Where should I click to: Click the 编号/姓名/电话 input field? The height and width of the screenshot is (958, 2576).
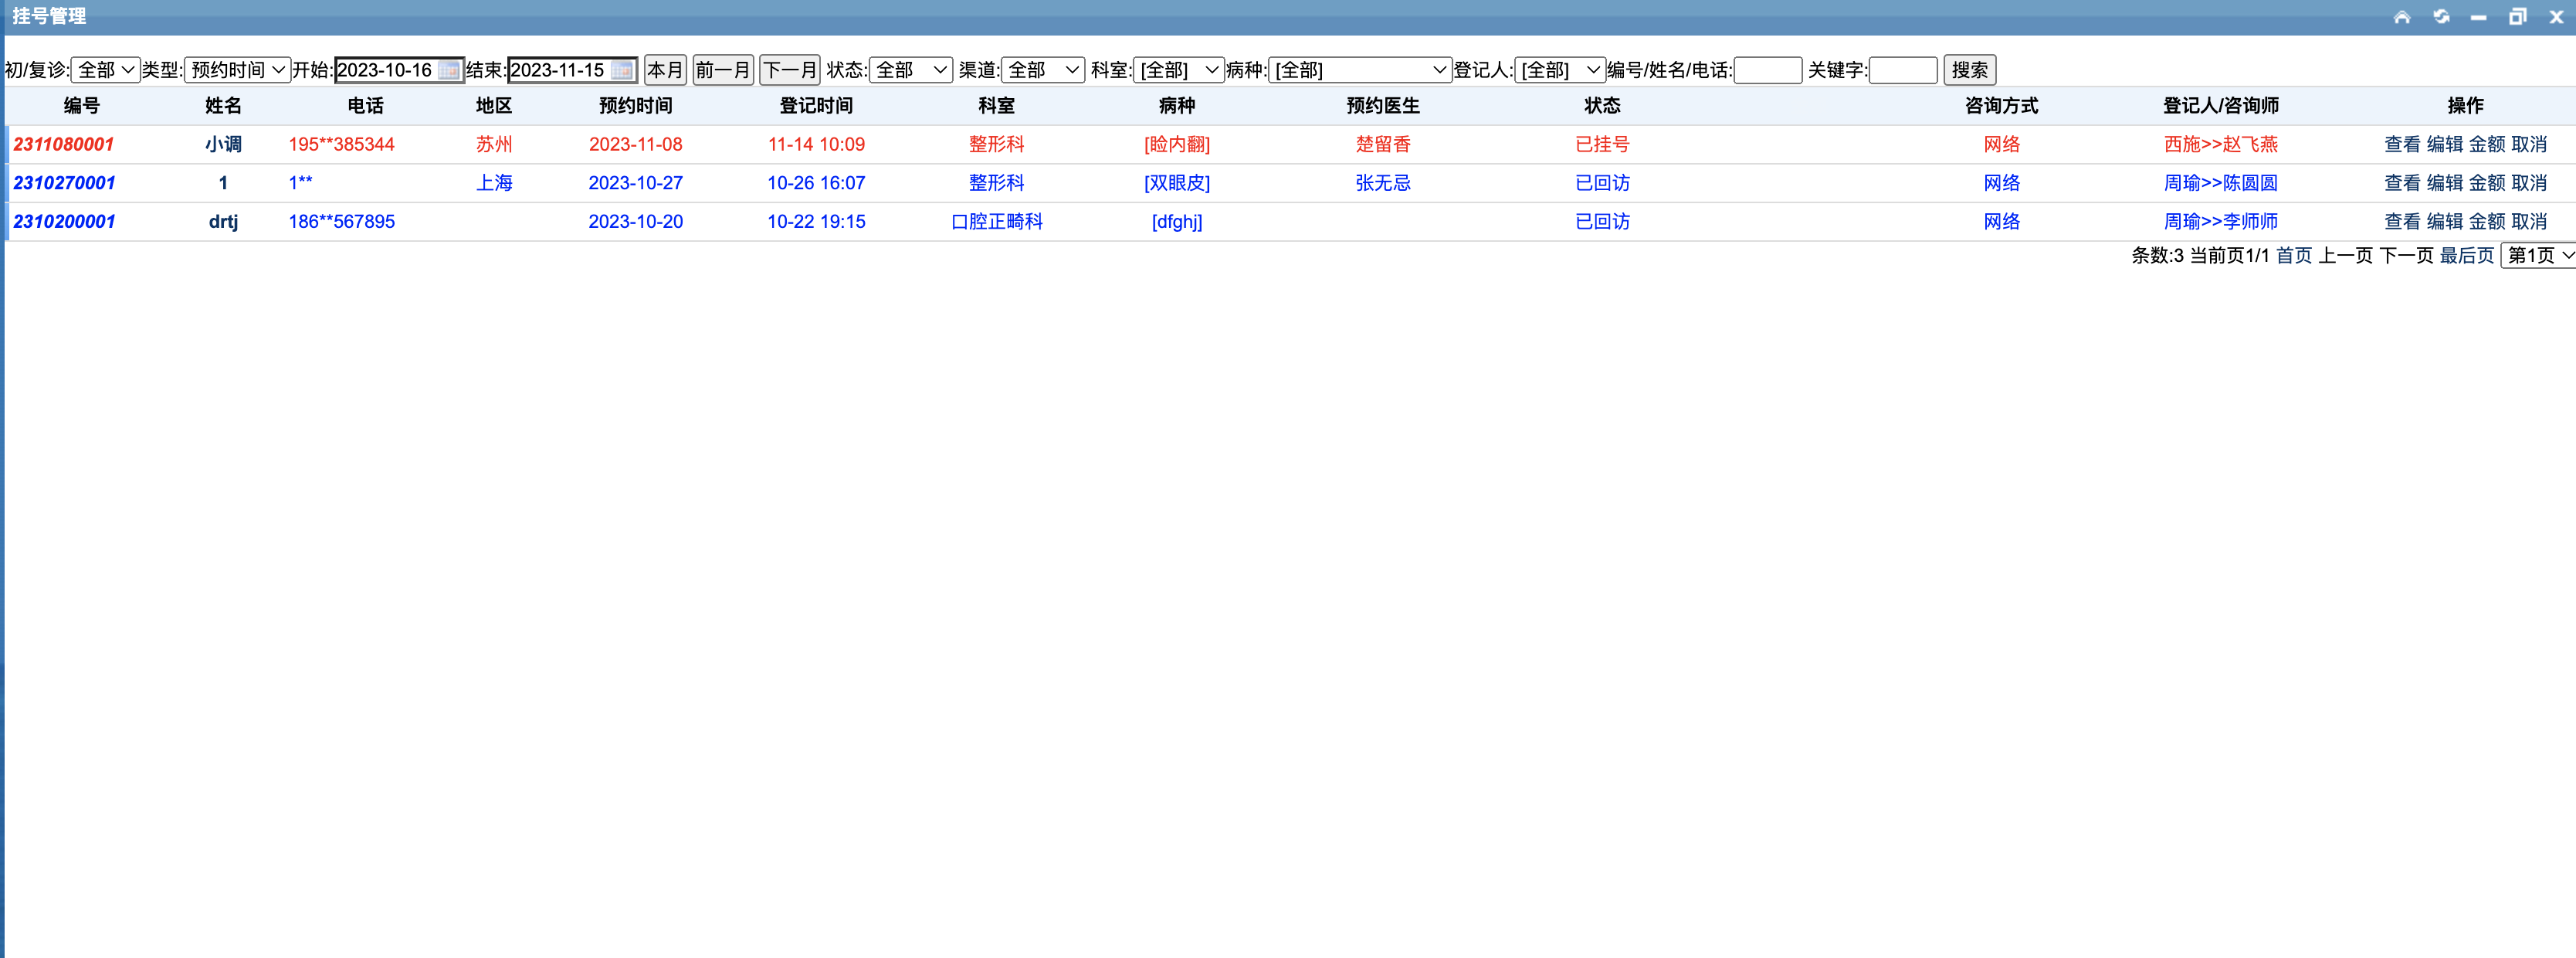[1767, 70]
